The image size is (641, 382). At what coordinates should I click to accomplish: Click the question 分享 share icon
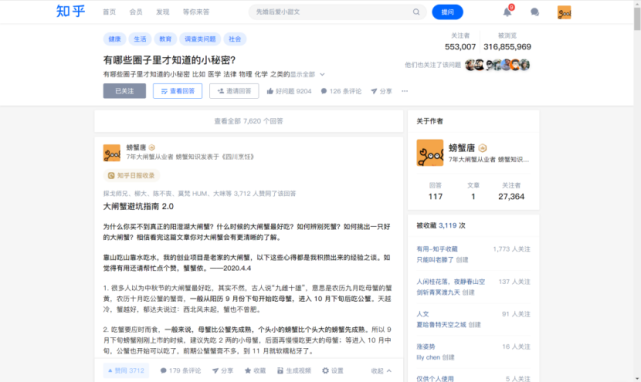click(x=374, y=91)
